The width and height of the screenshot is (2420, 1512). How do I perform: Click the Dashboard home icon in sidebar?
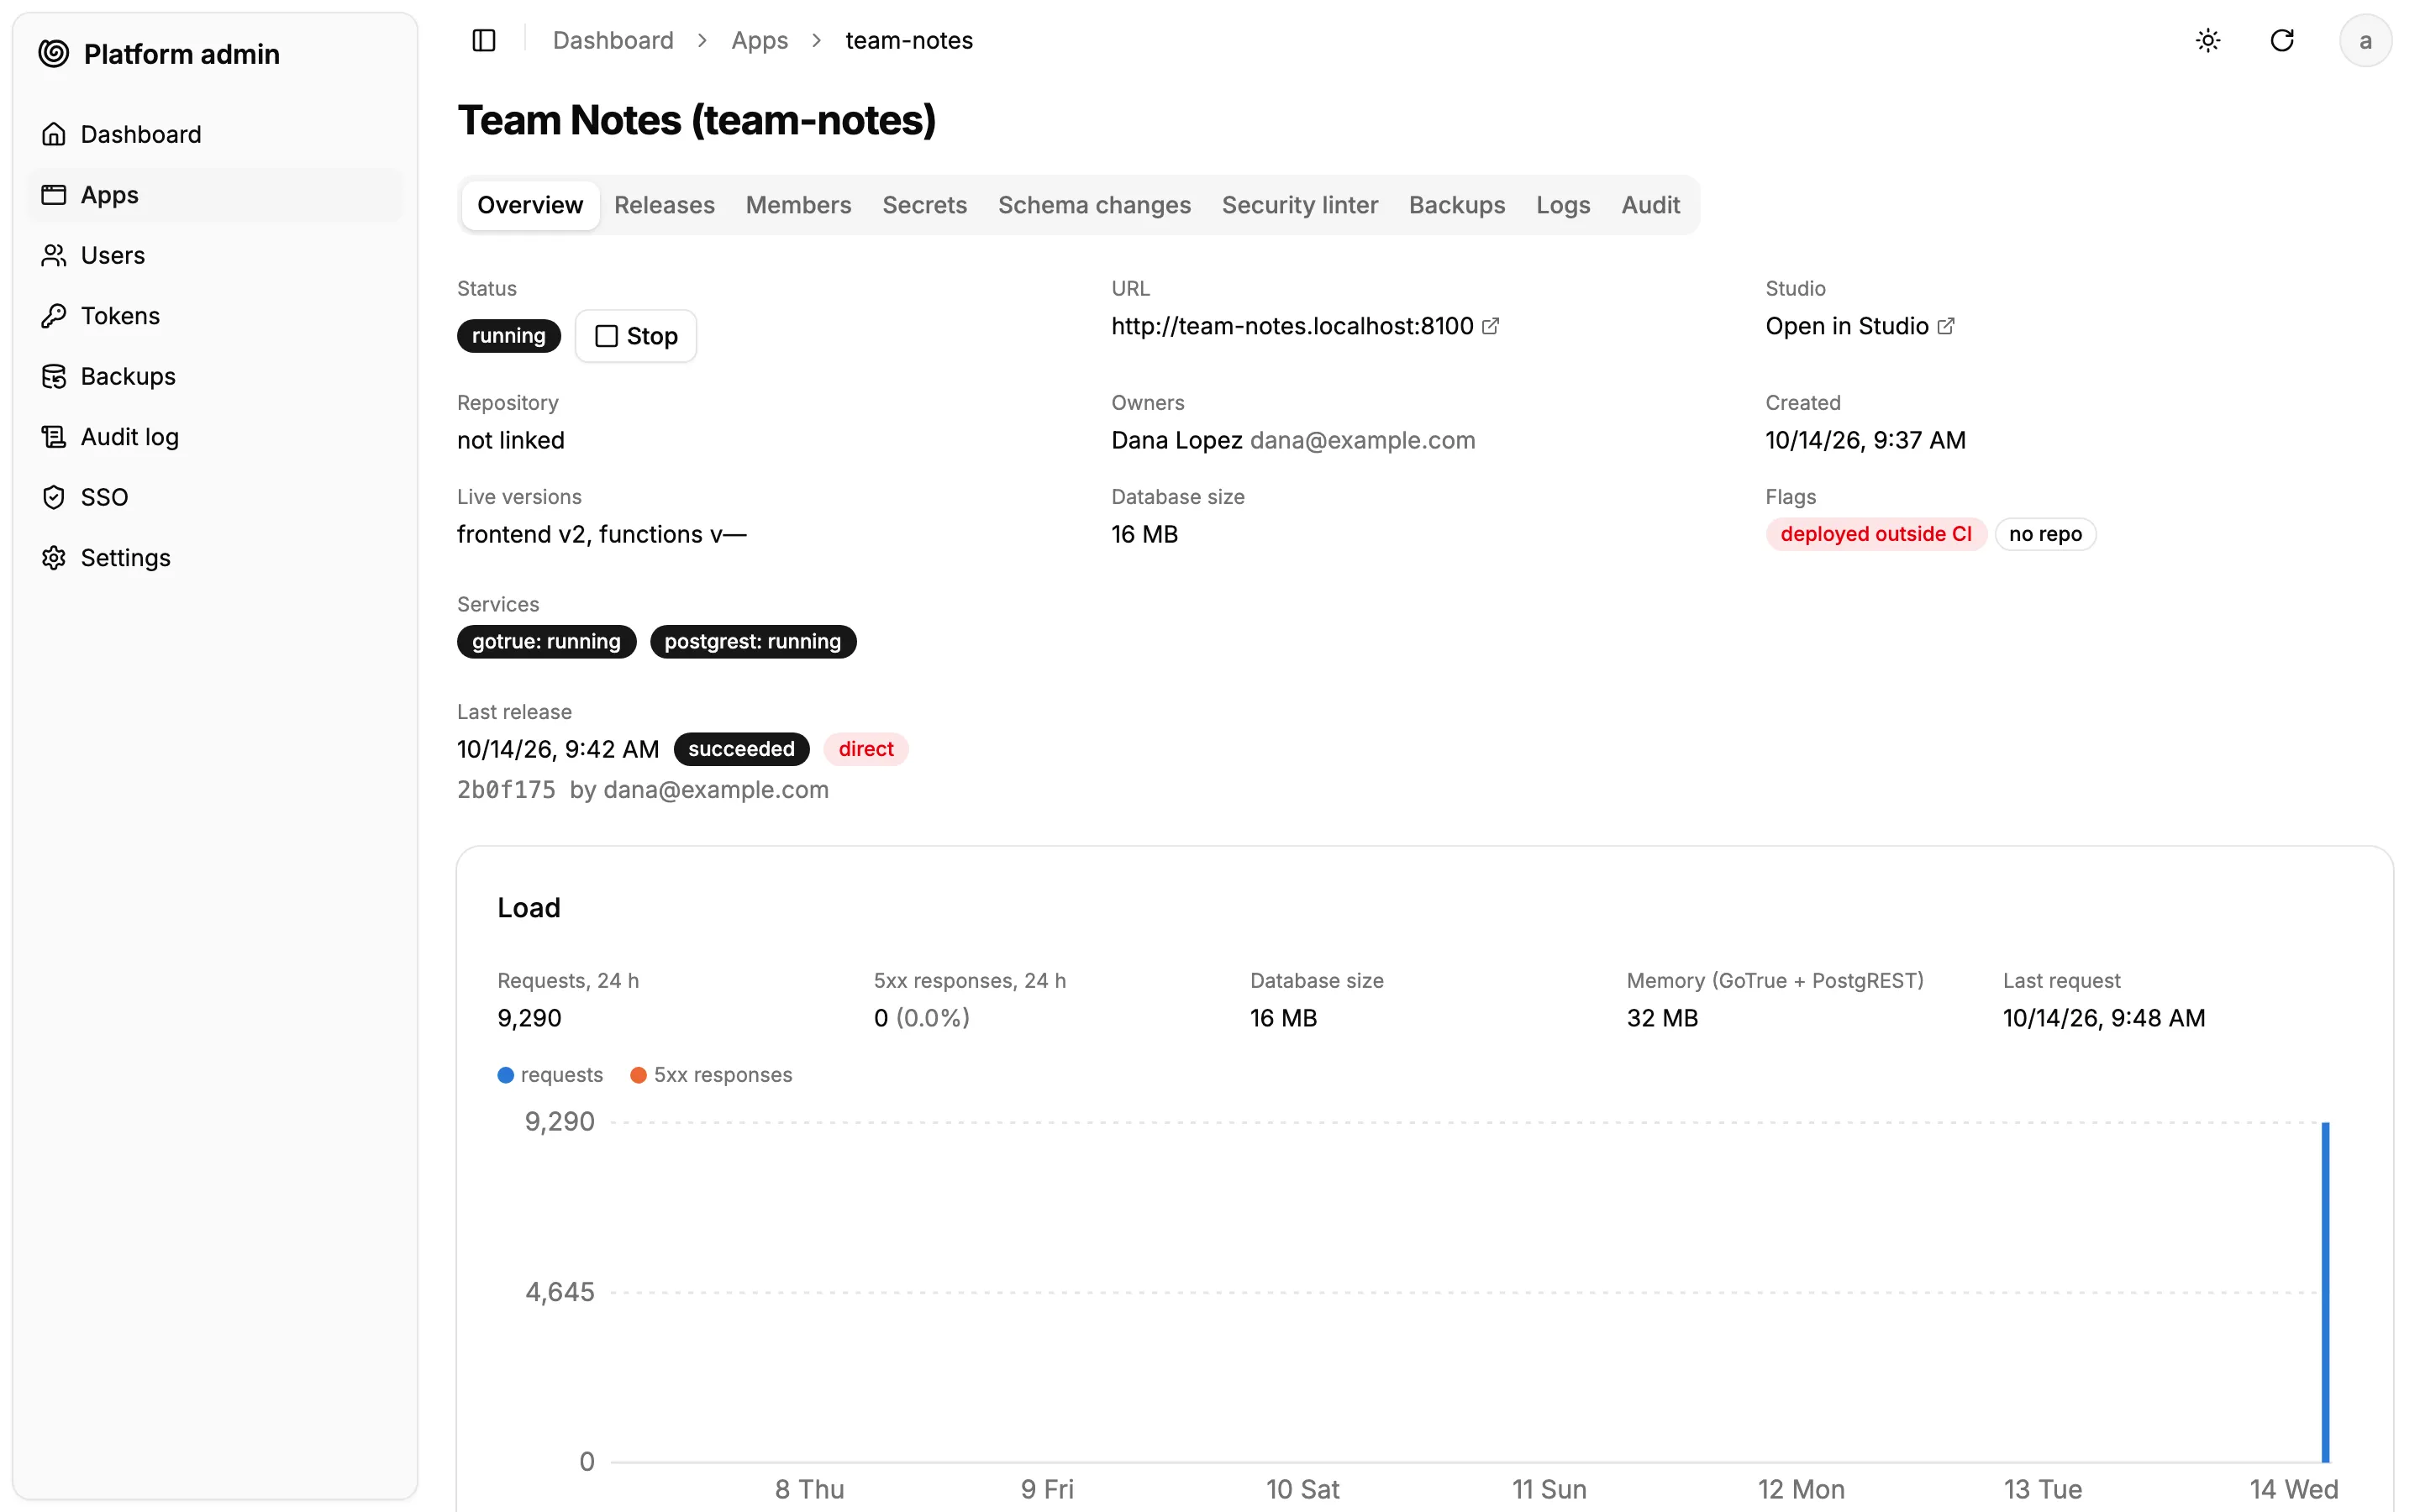(54, 134)
